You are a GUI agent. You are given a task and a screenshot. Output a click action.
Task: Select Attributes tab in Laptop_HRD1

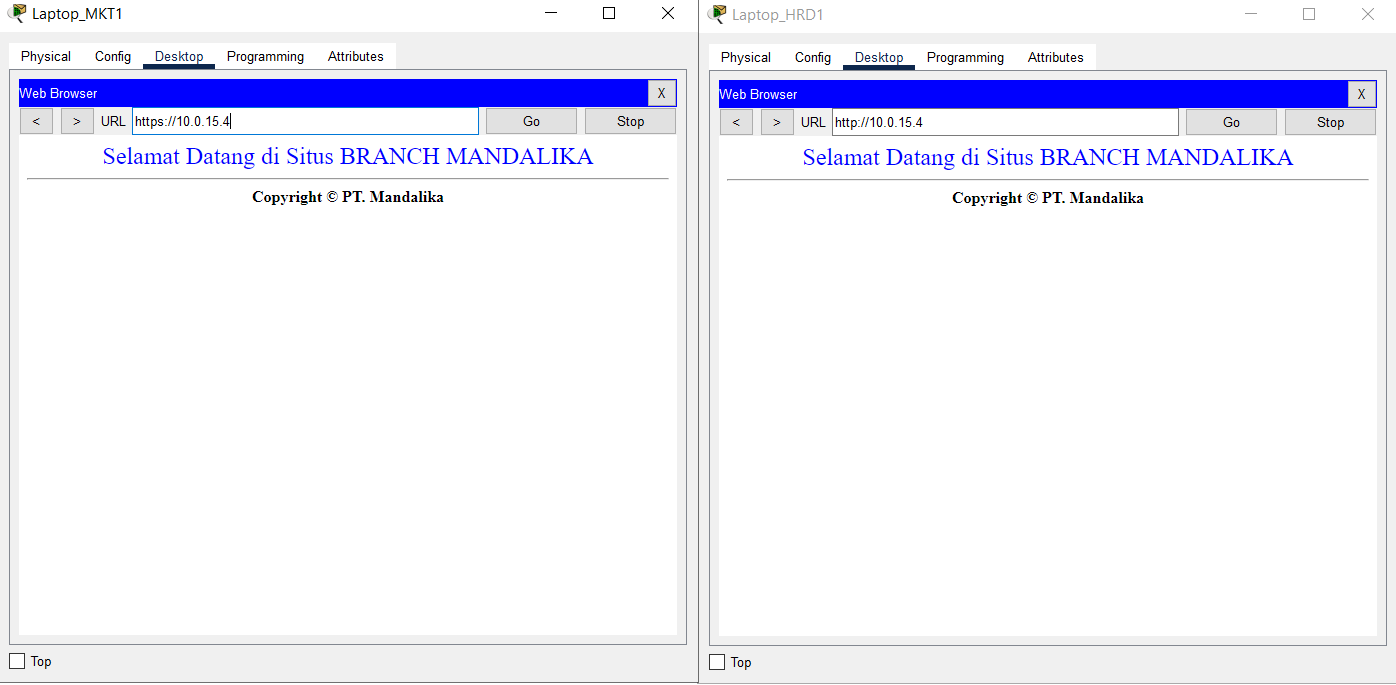point(1055,58)
